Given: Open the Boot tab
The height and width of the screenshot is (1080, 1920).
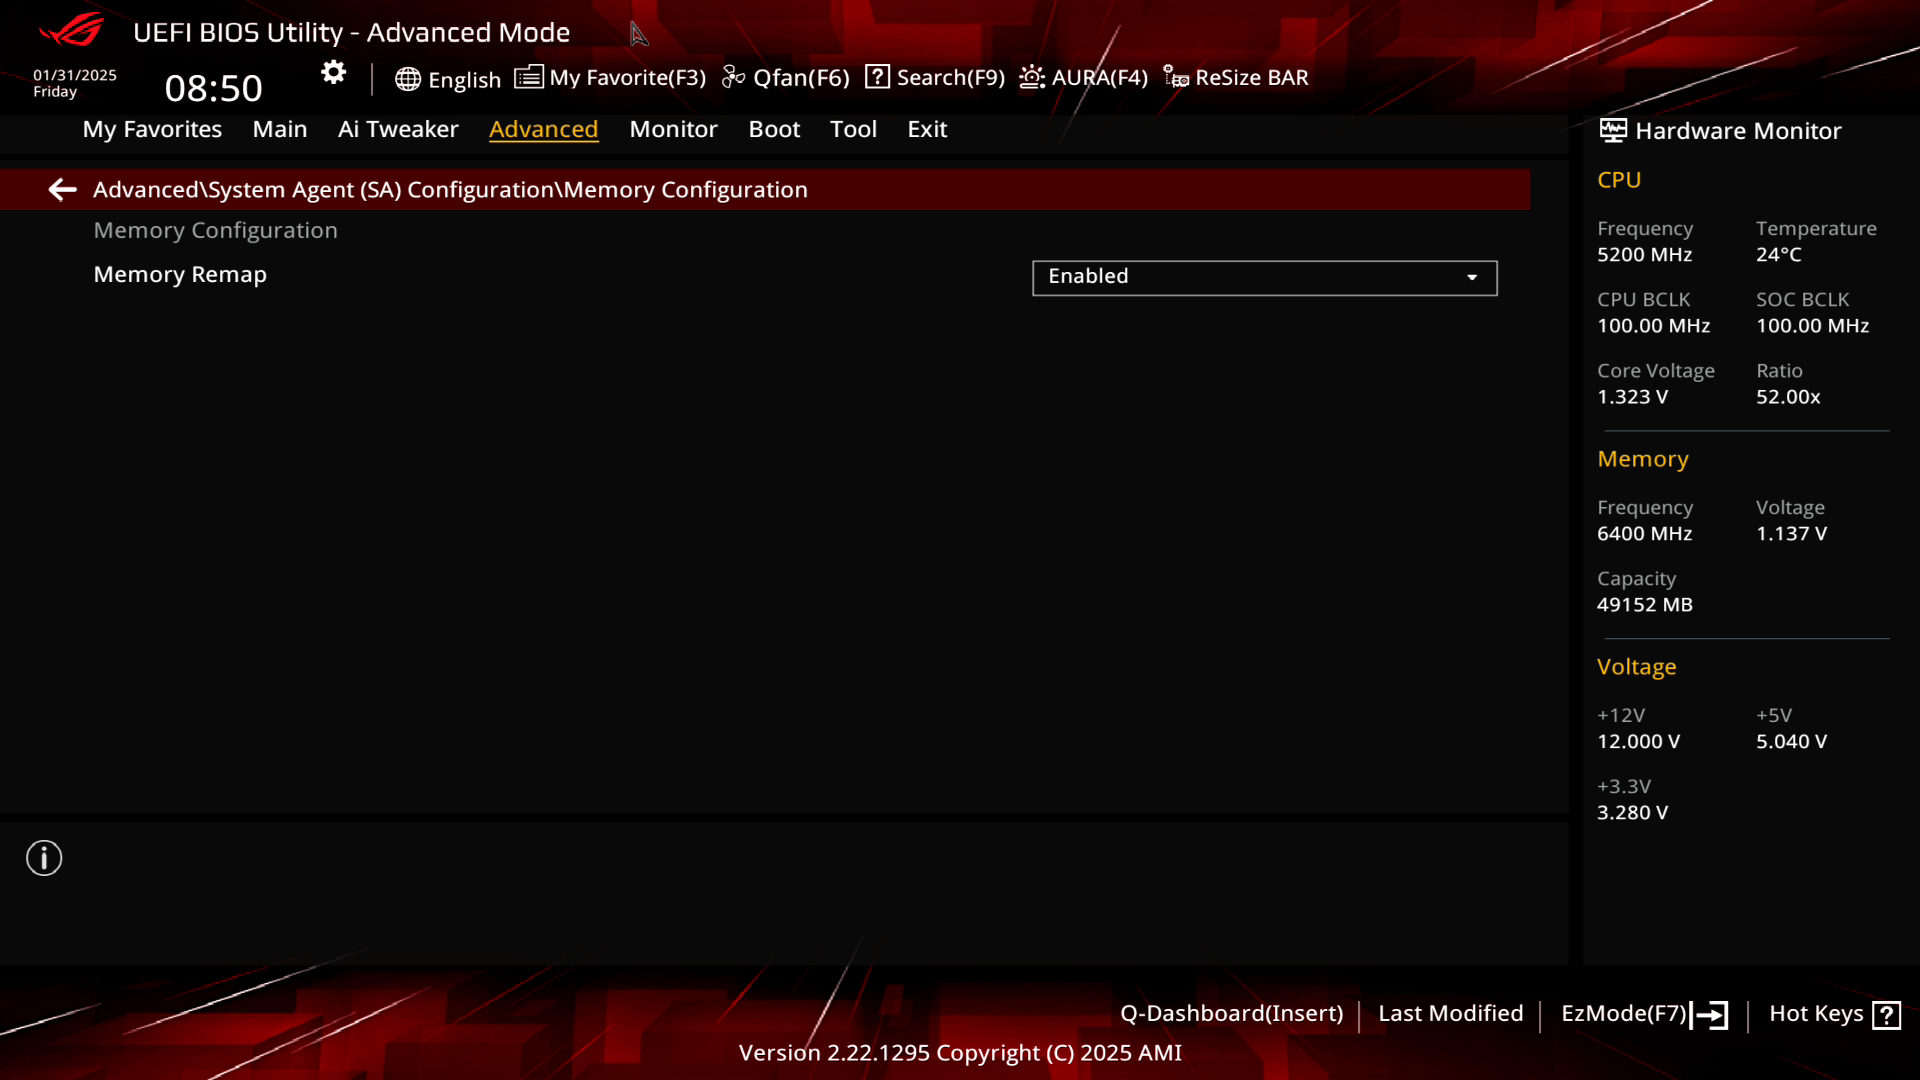Looking at the screenshot, I should [774, 129].
